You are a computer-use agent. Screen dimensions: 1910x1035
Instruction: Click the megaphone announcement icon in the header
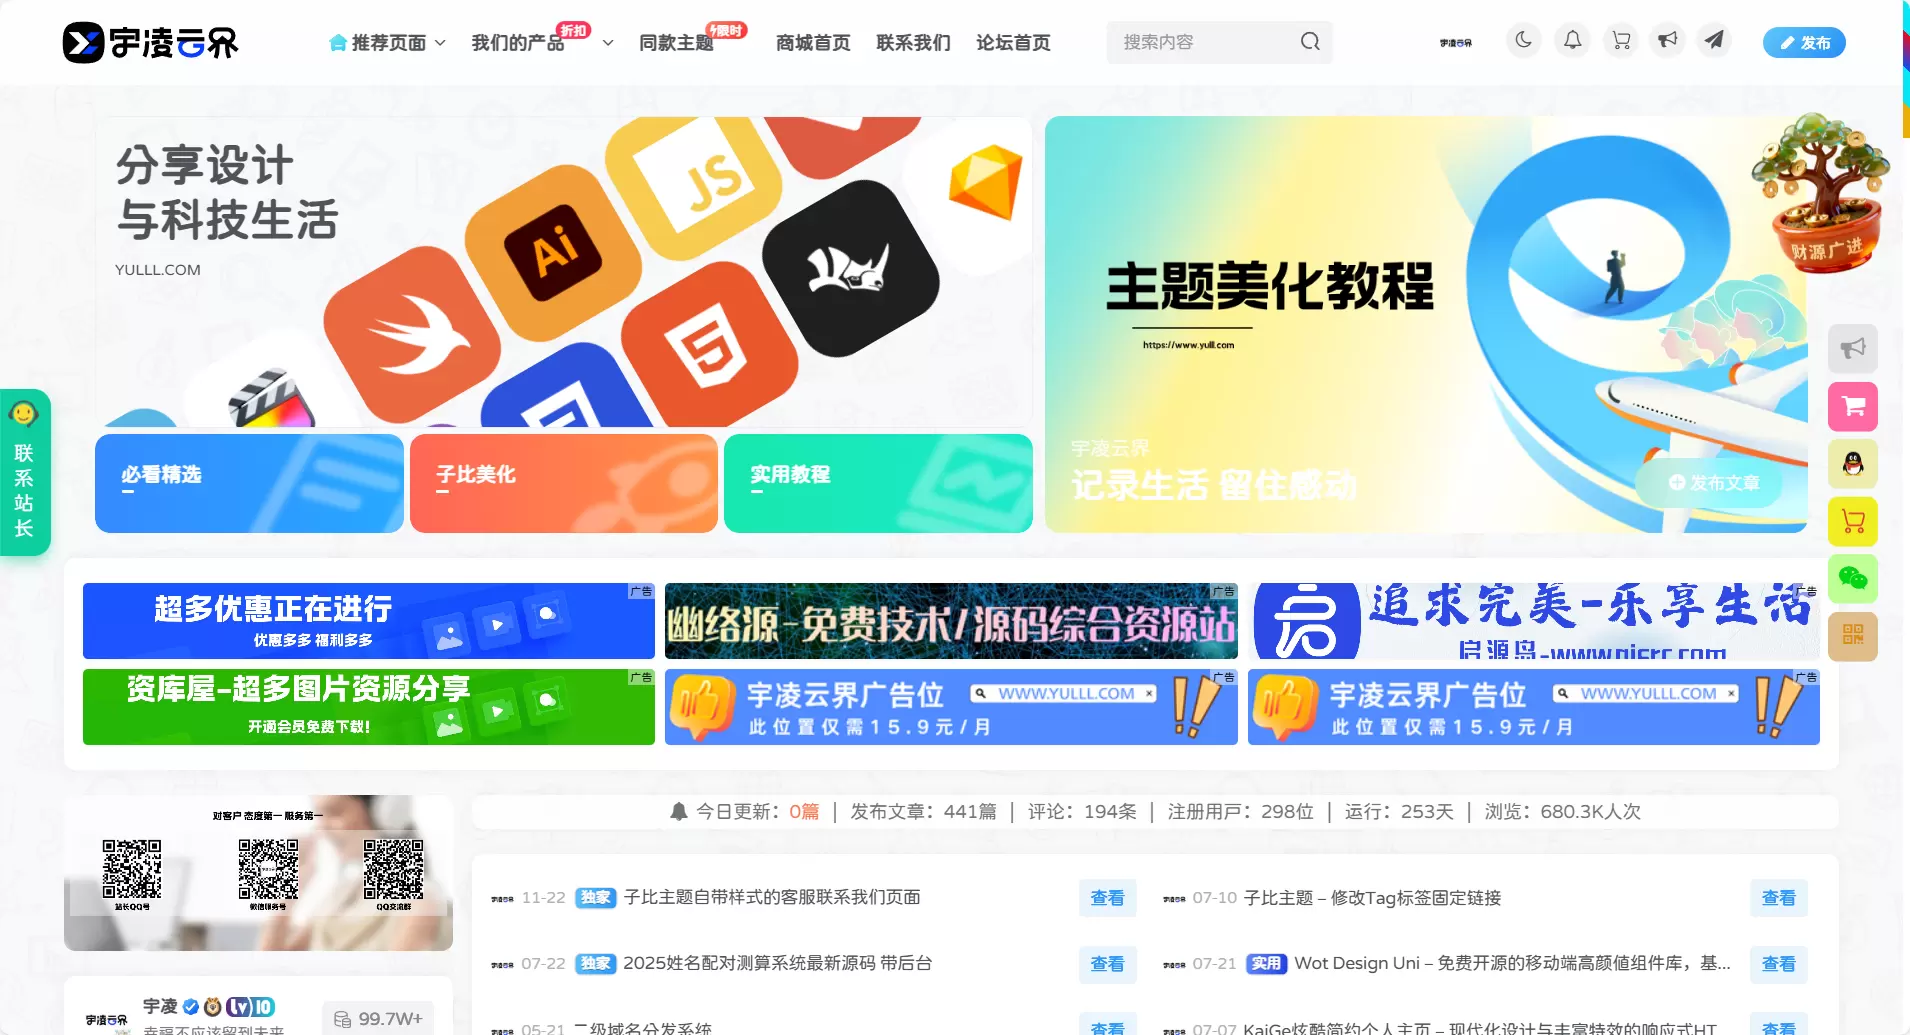point(1667,41)
